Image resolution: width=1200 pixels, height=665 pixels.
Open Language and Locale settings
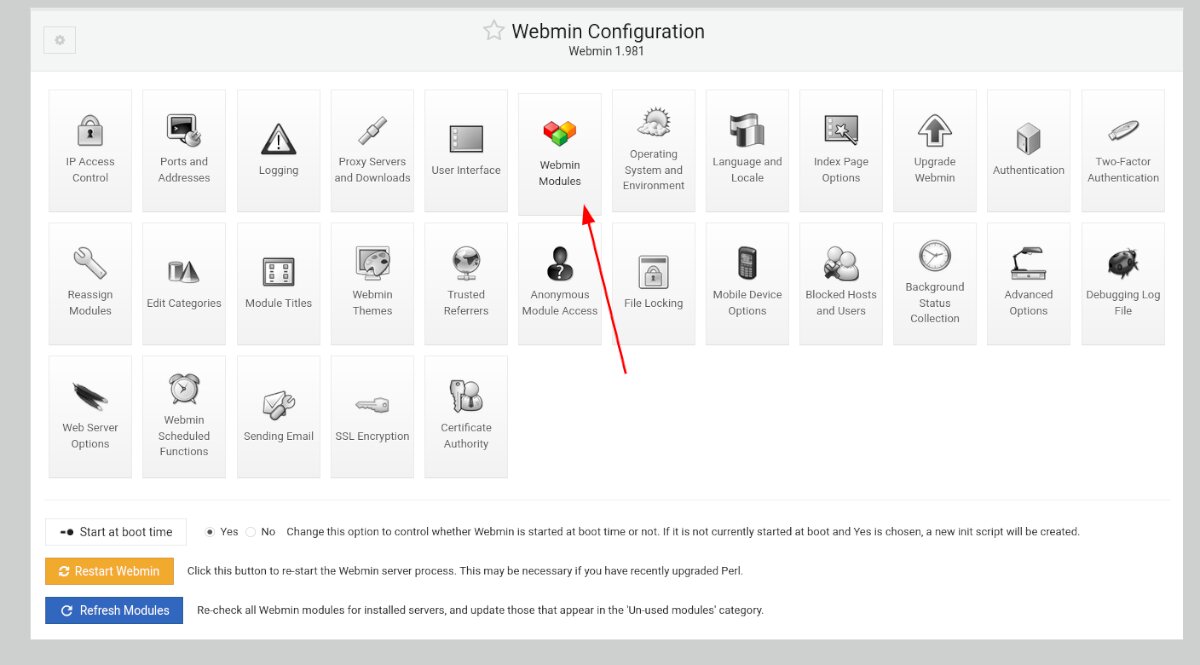pos(747,150)
